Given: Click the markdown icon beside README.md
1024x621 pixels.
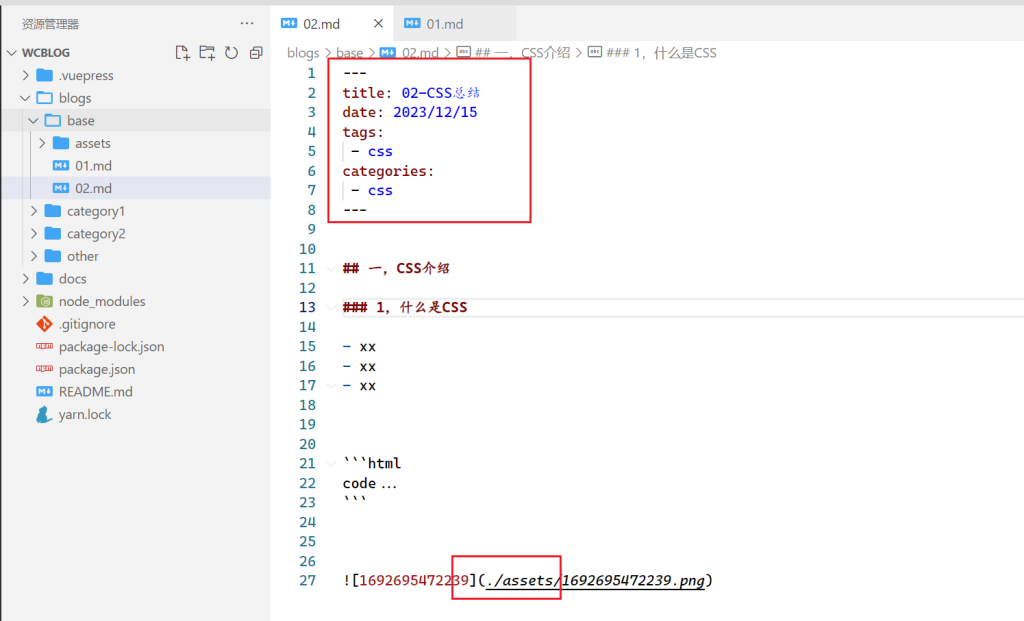Looking at the screenshot, I should 44,392.
